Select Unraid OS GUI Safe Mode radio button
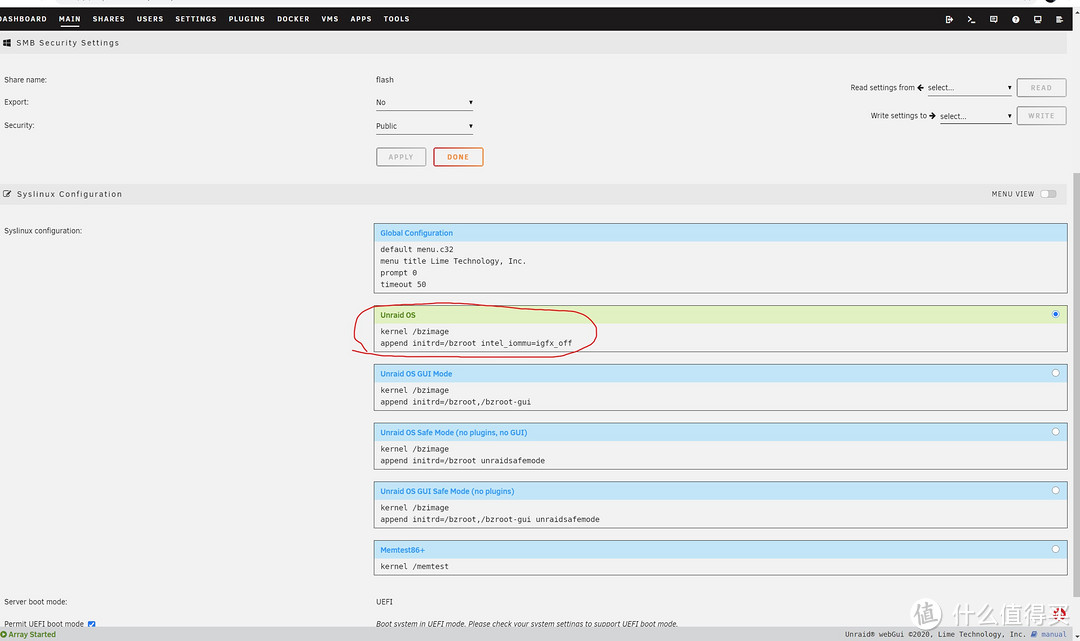Viewport: 1080px width, 641px height. (1055, 490)
